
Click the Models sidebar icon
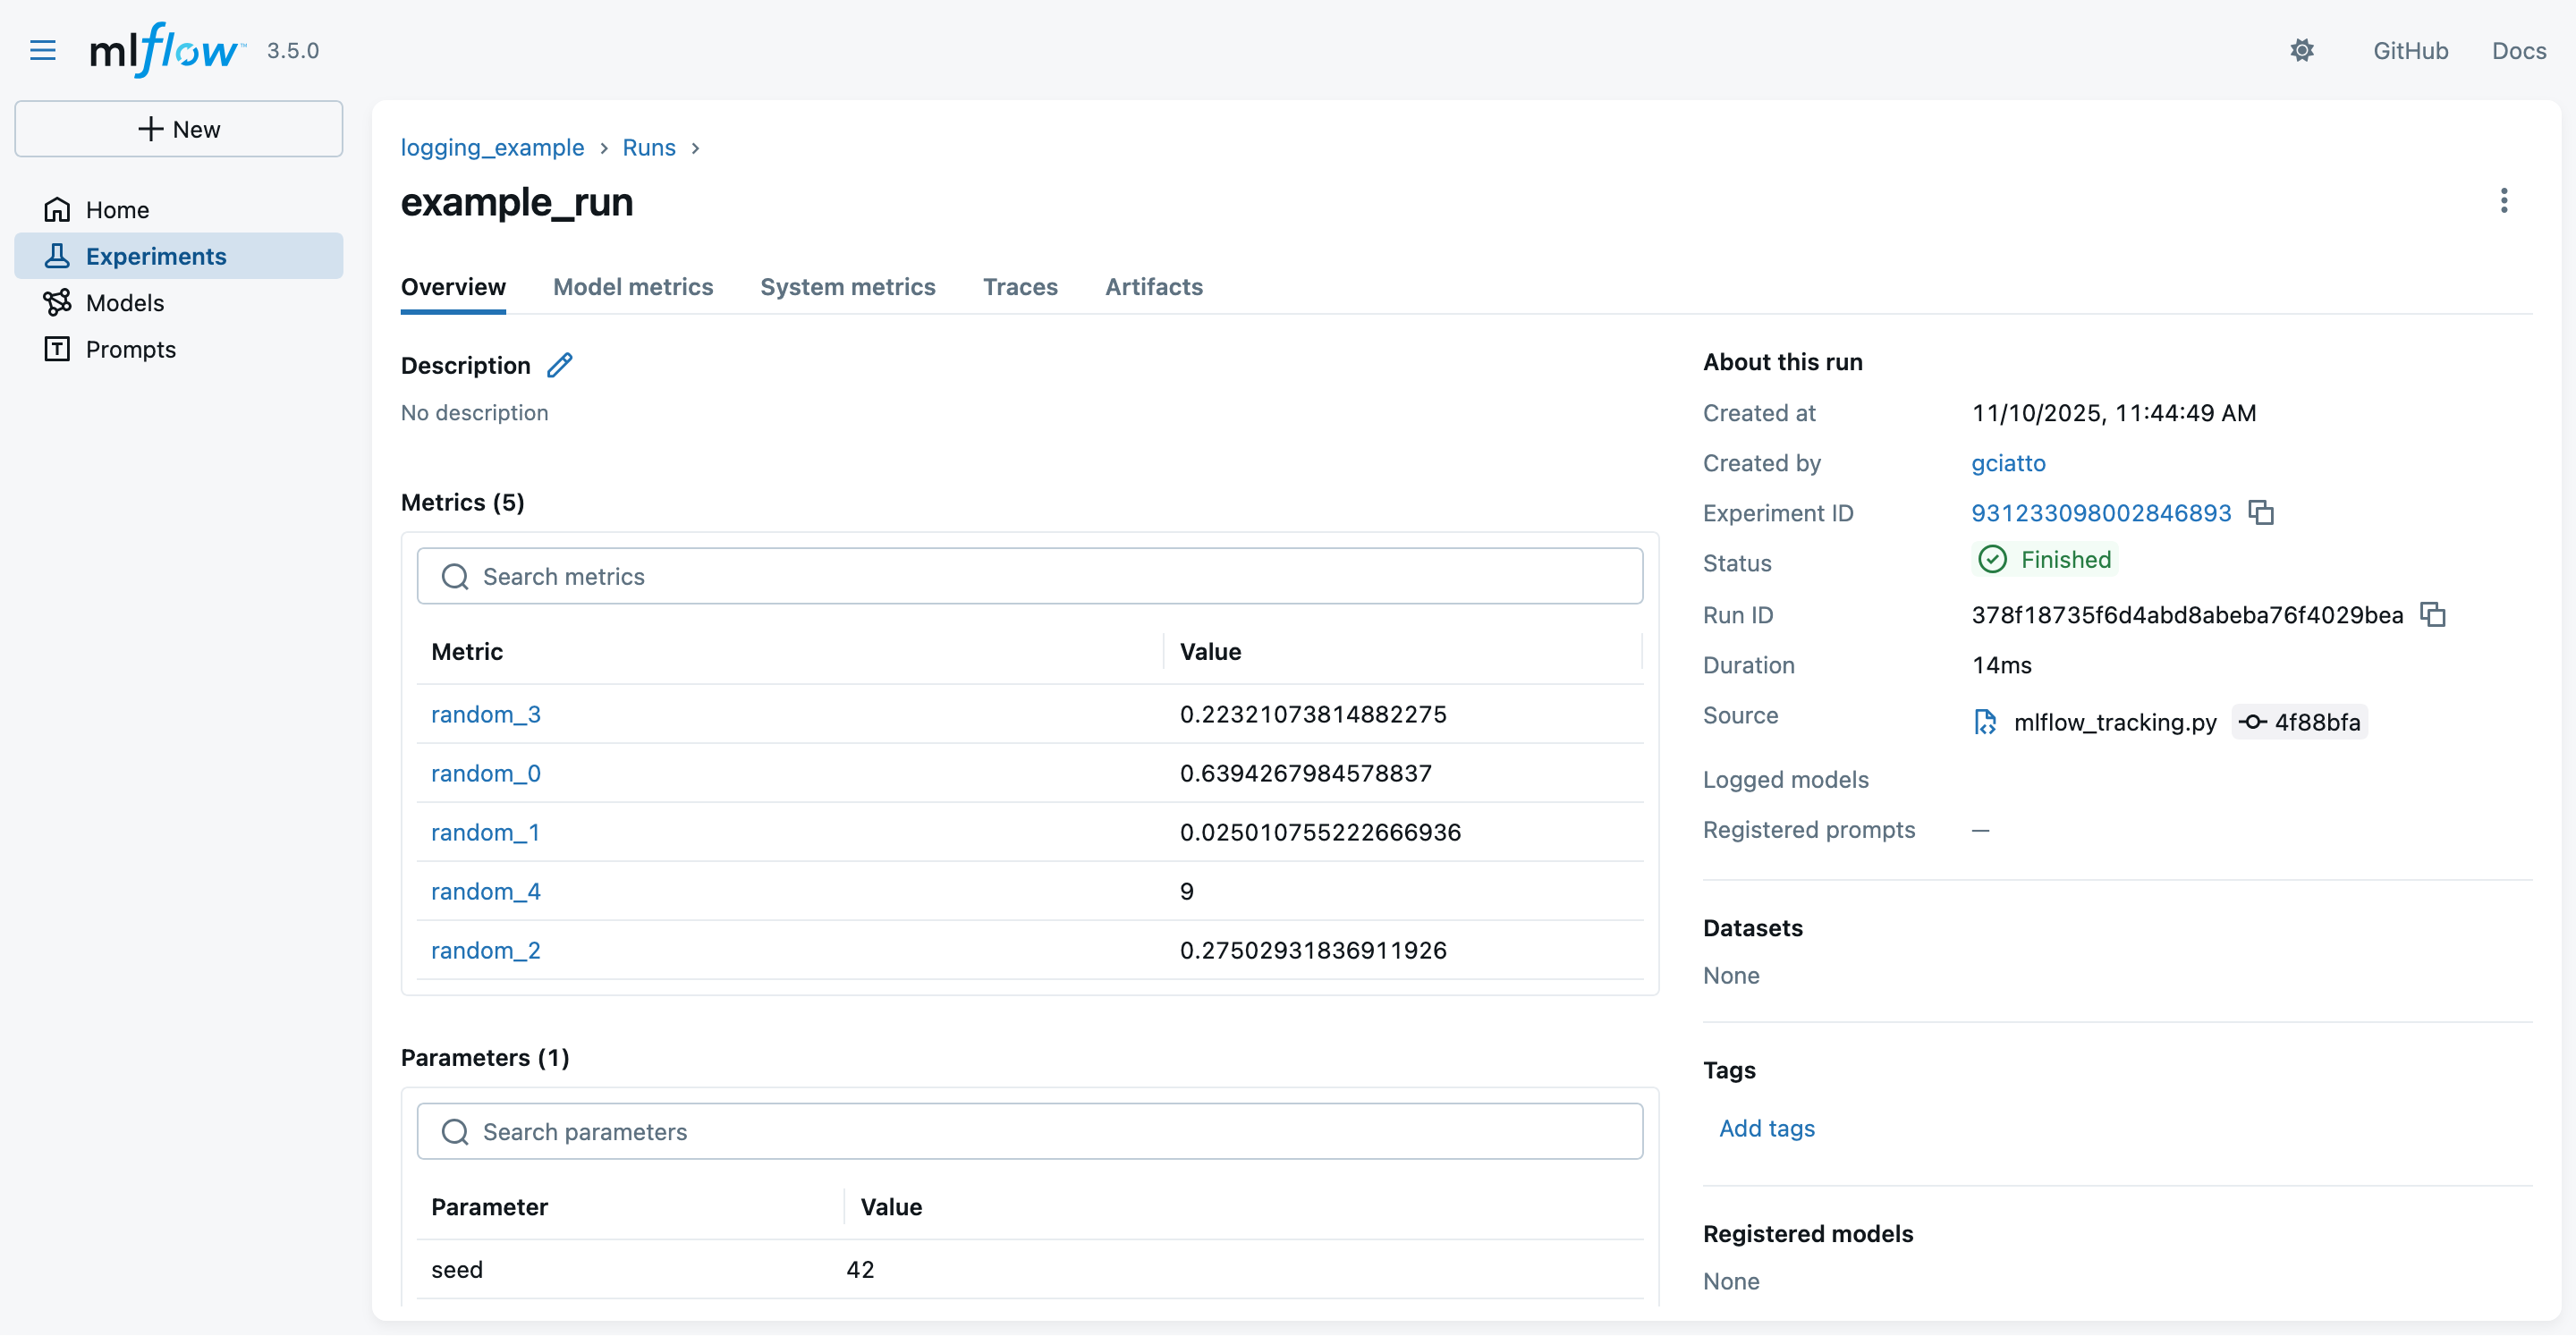coord(57,302)
